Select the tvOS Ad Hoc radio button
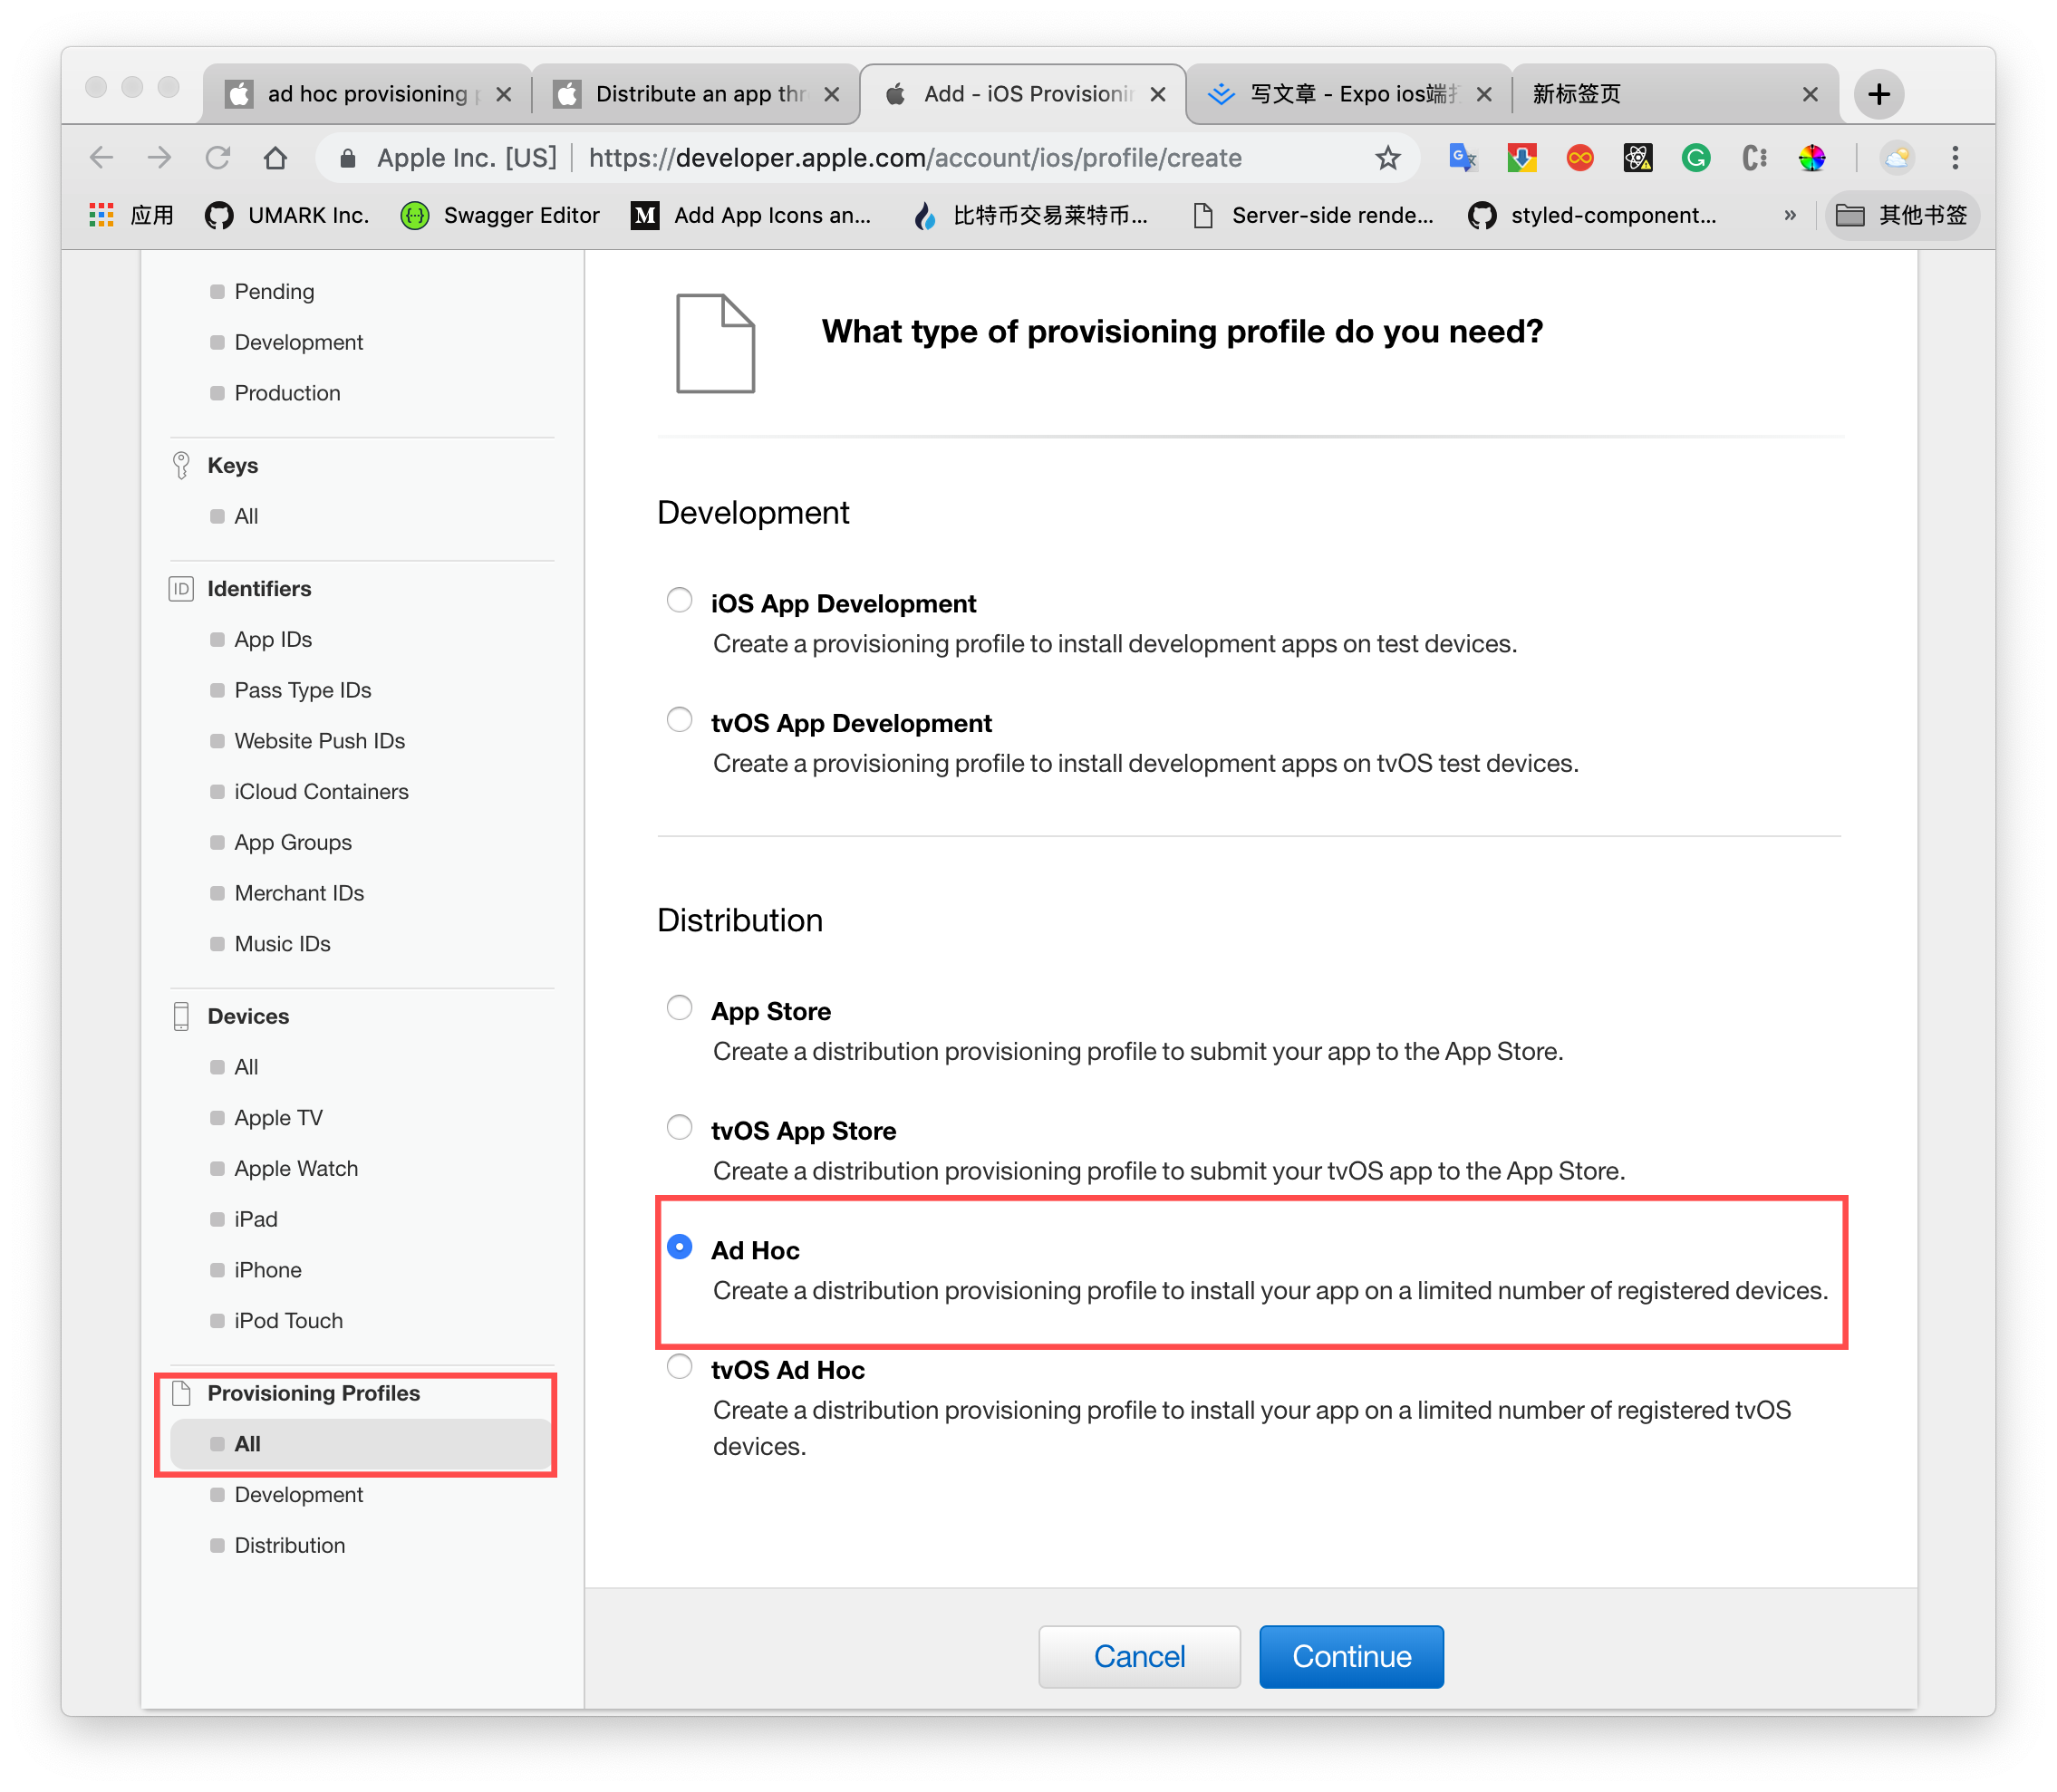The height and width of the screenshot is (1792, 2057). point(679,1366)
